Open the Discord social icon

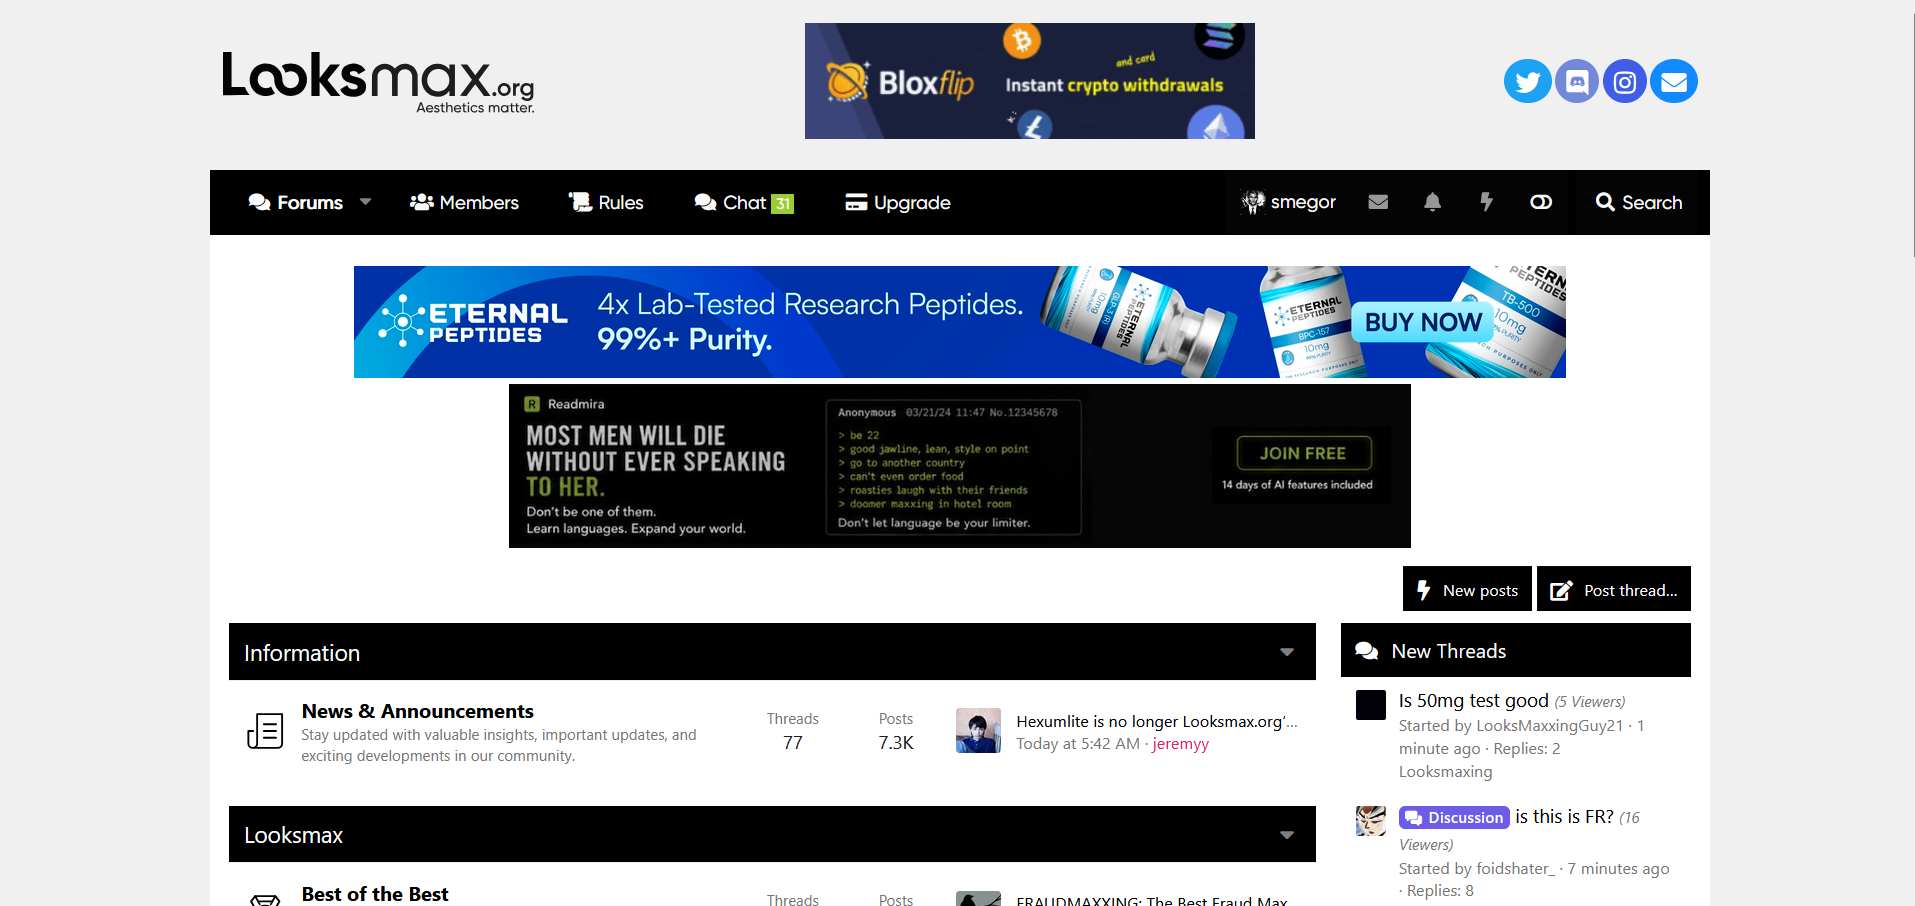click(1576, 81)
